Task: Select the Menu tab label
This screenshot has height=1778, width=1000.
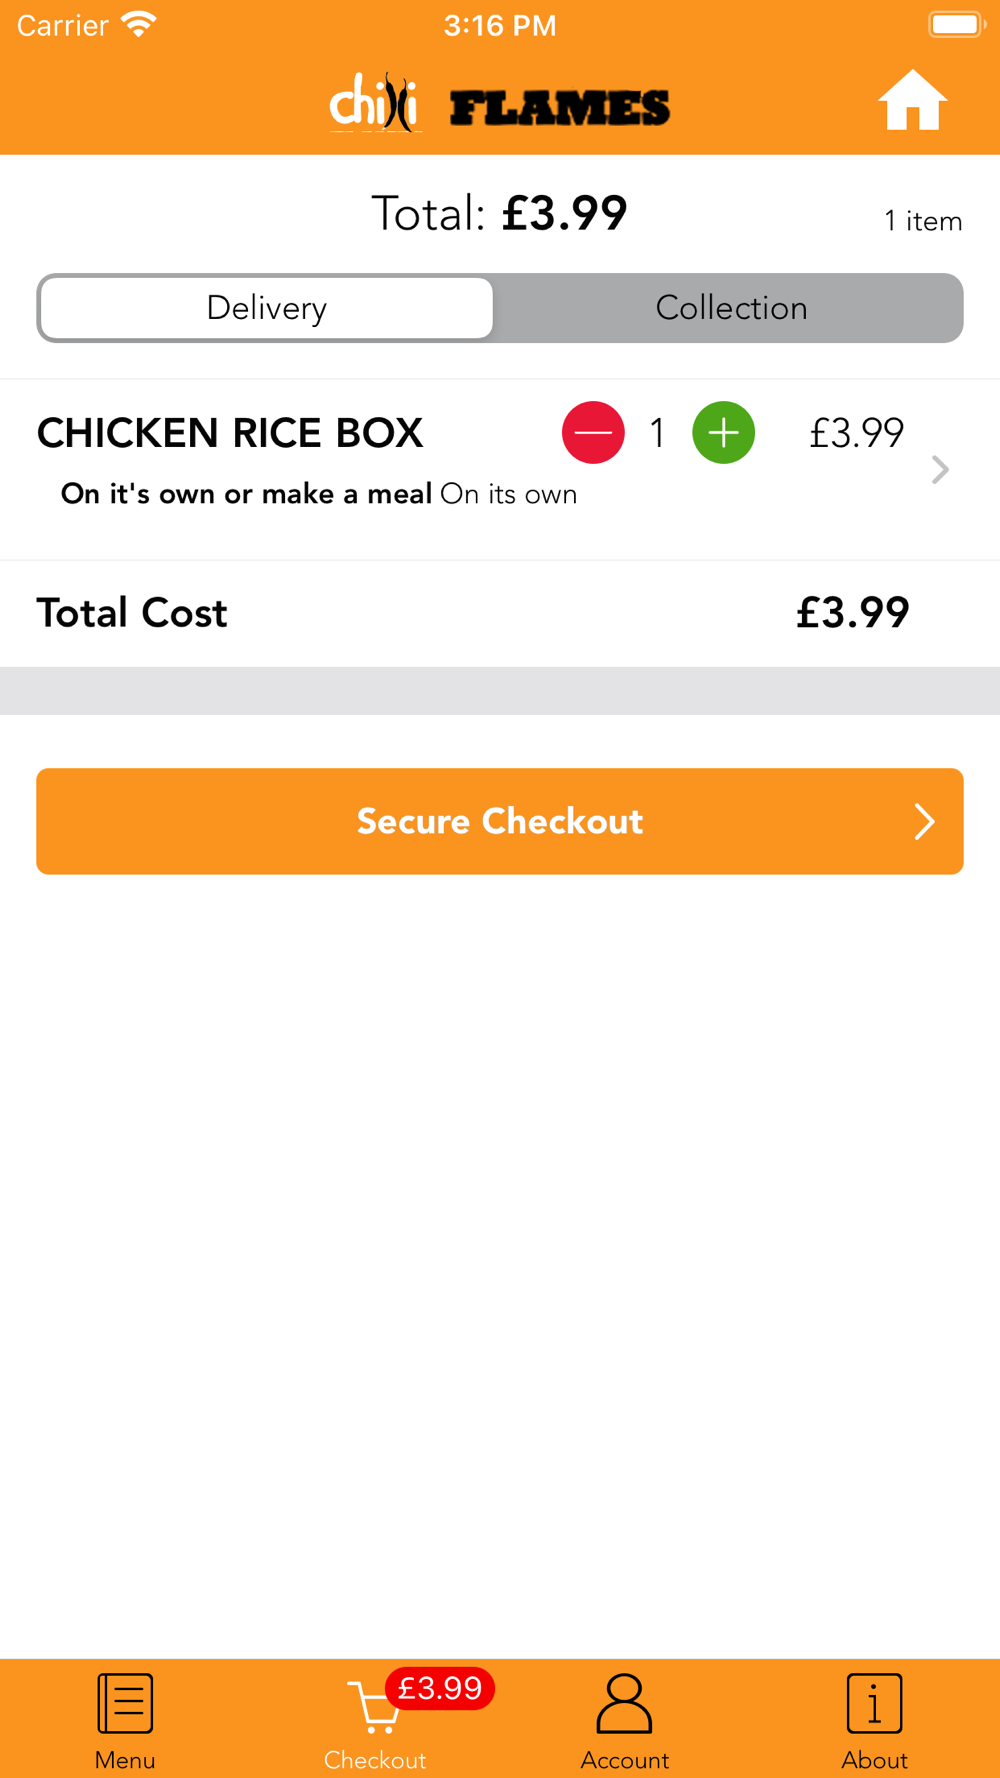Action: [x=125, y=1760]
